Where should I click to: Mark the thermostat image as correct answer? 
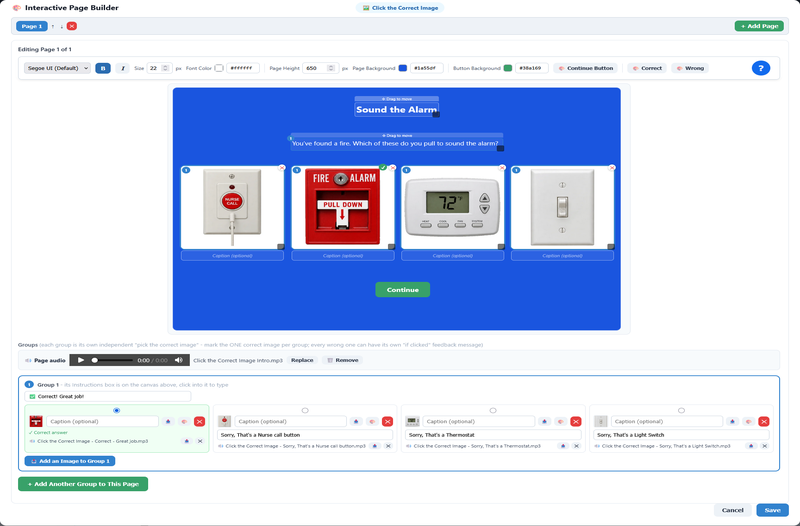tap(493, 410)
